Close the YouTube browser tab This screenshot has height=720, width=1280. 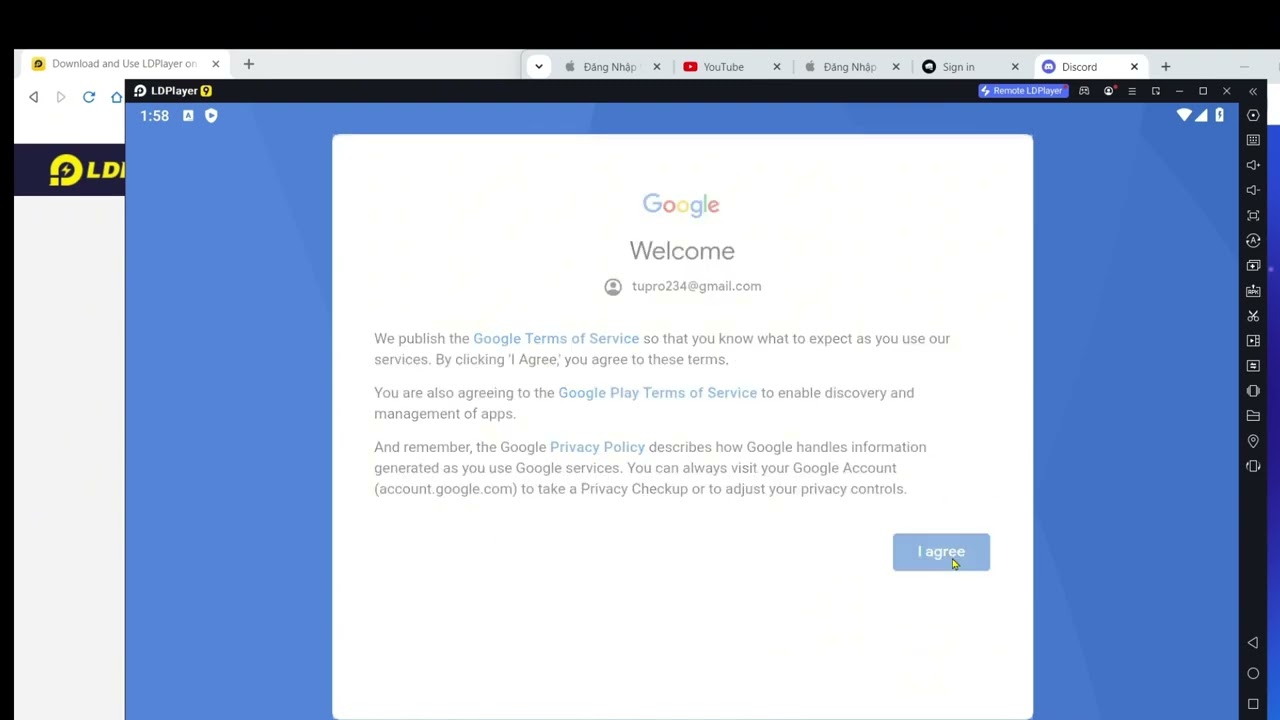(776, 67)
